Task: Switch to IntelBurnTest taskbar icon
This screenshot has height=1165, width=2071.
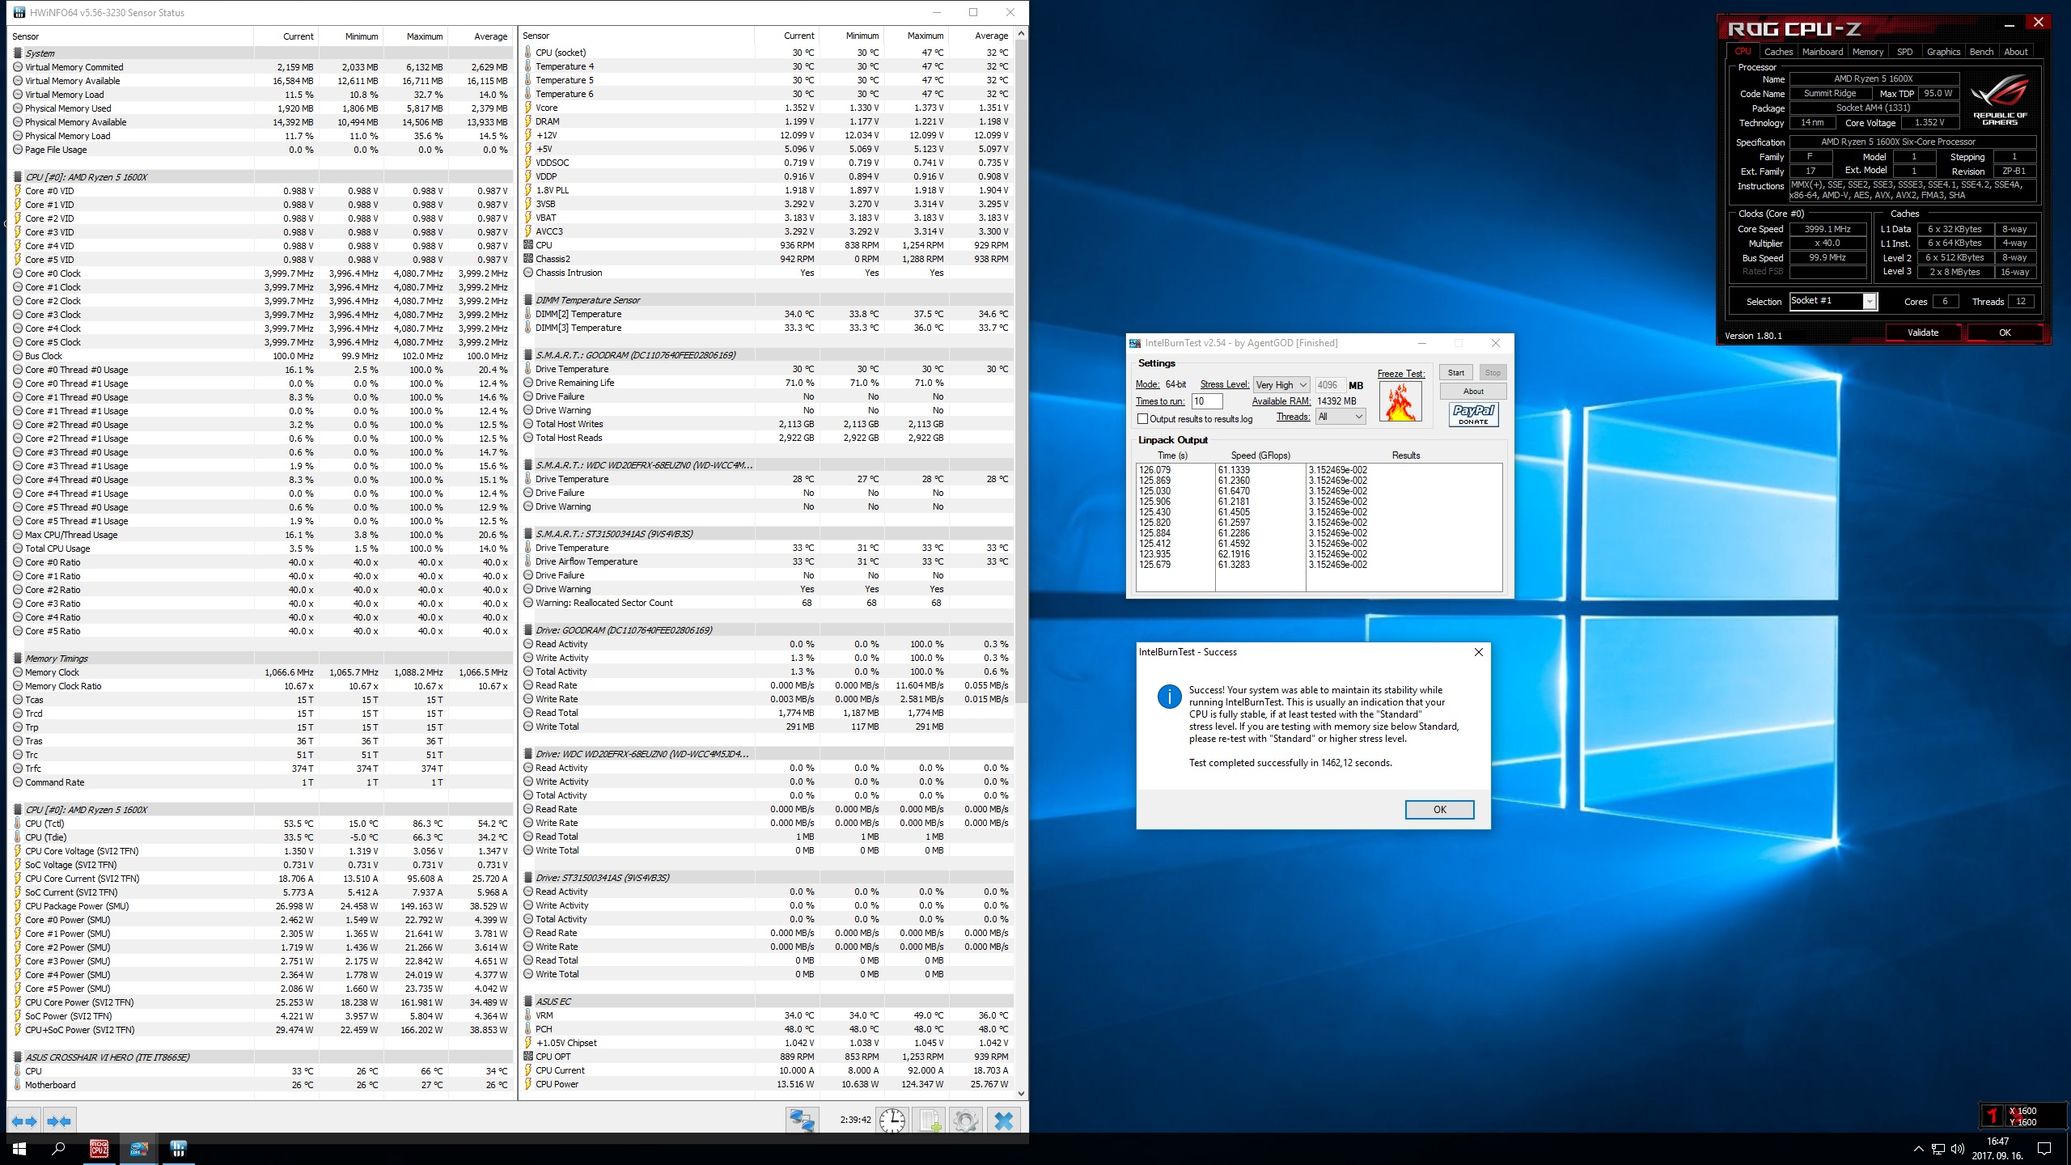Action: [x=138, y=1149]
